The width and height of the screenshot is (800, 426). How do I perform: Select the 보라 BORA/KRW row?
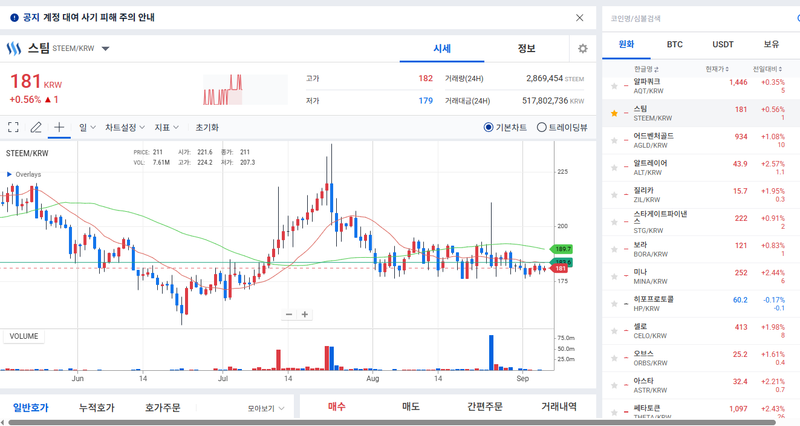point(701,249)
